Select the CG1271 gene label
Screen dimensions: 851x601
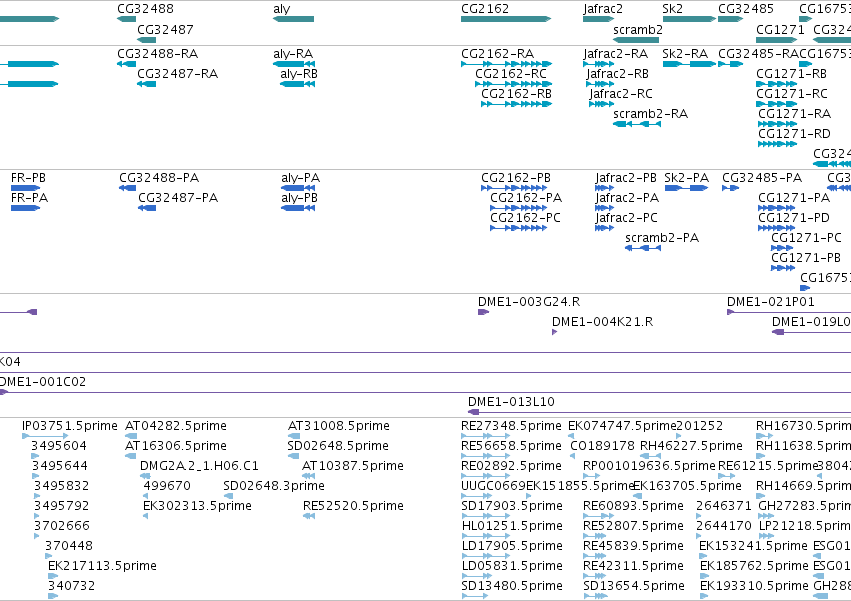tap(780, 29)
